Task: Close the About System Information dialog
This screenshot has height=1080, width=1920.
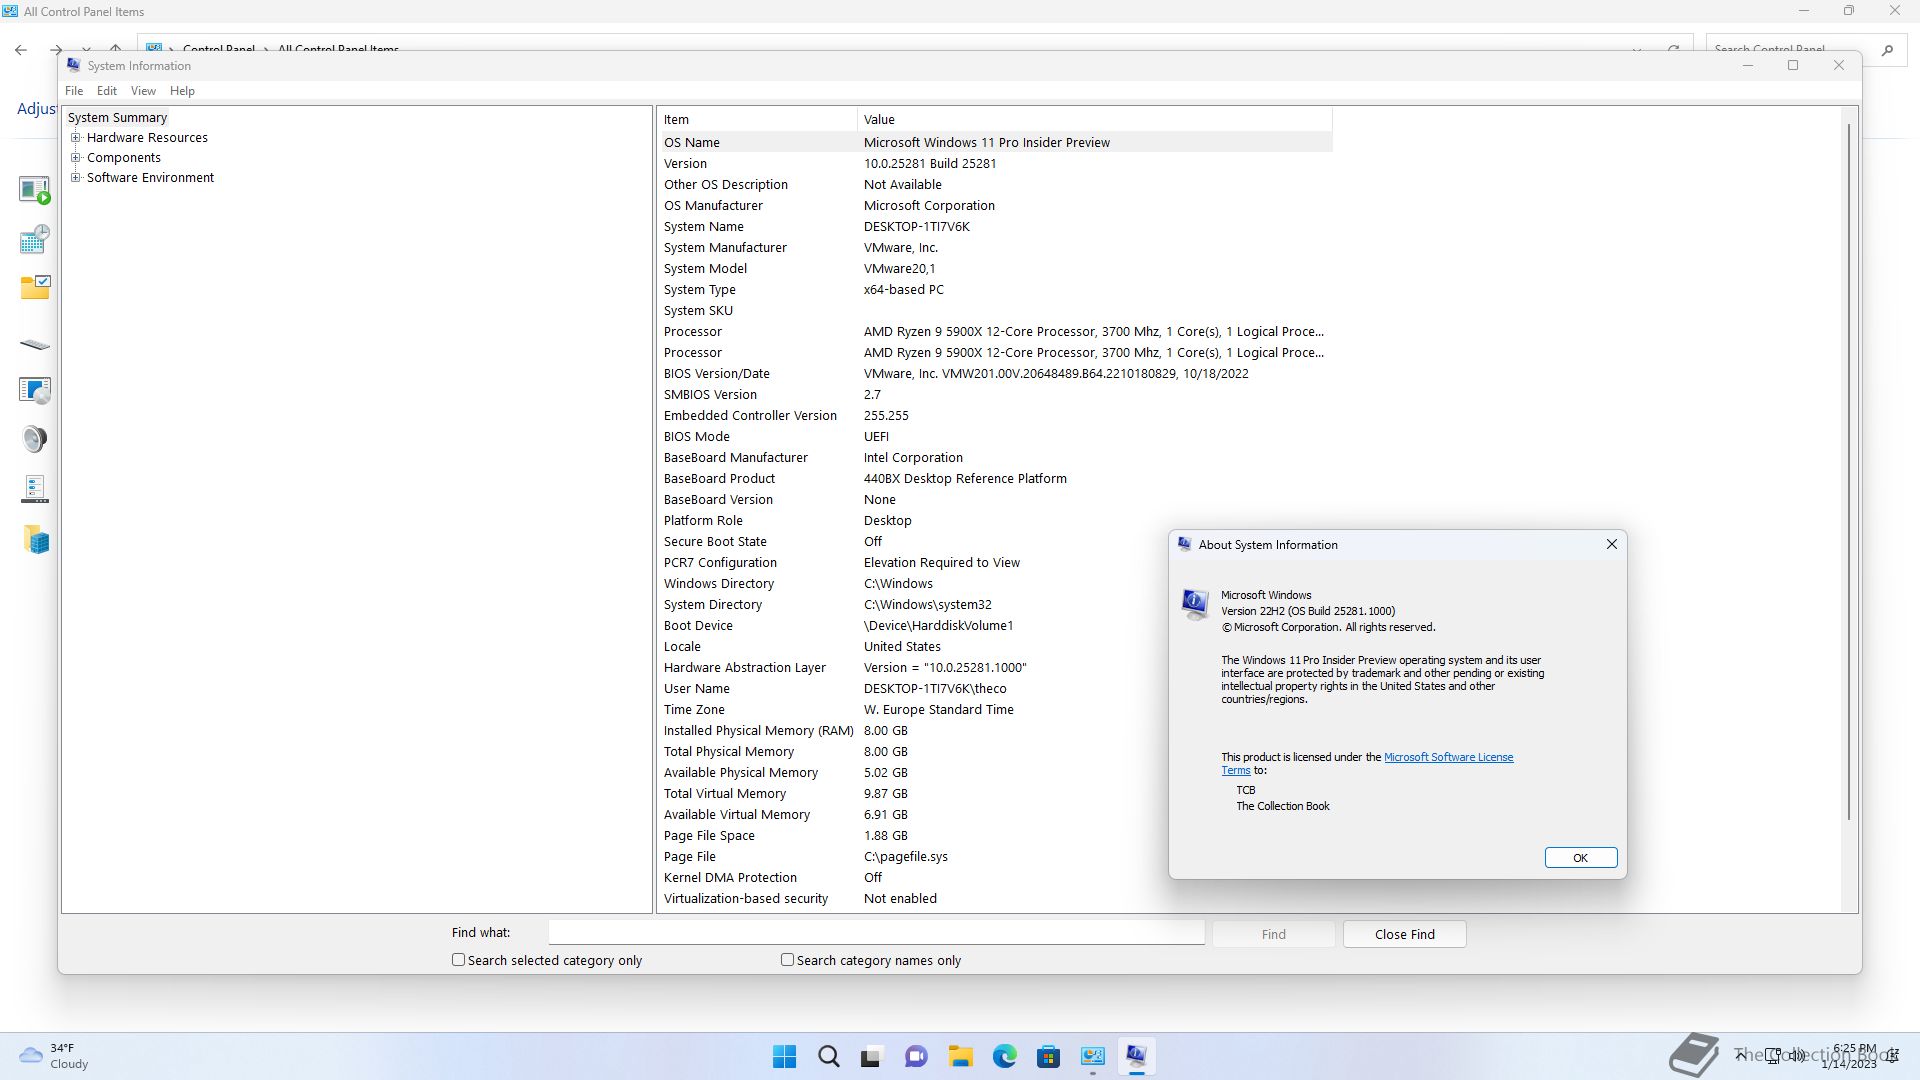Action: point(1611,545)
